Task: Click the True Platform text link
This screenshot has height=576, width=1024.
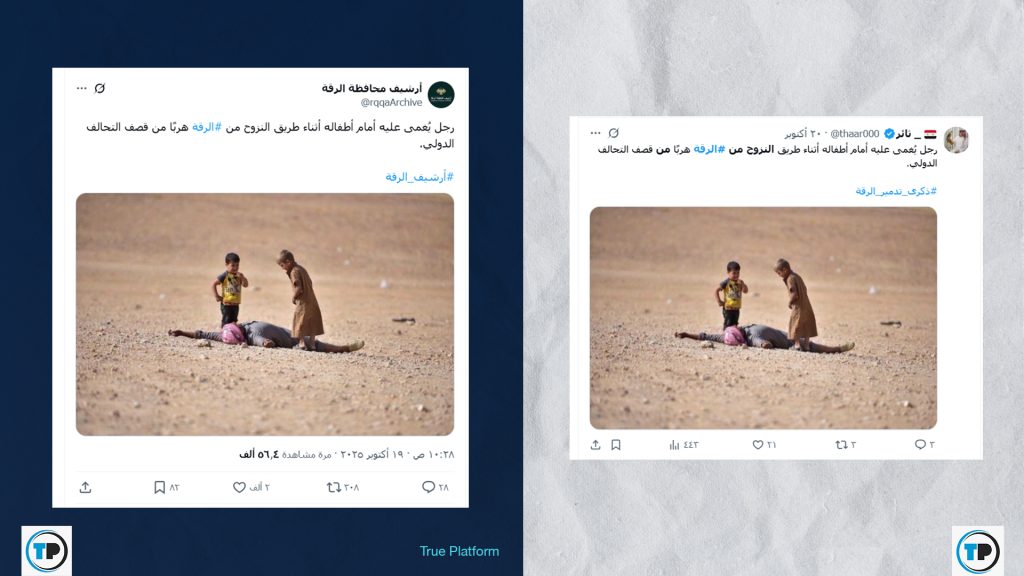Action: 459,551
